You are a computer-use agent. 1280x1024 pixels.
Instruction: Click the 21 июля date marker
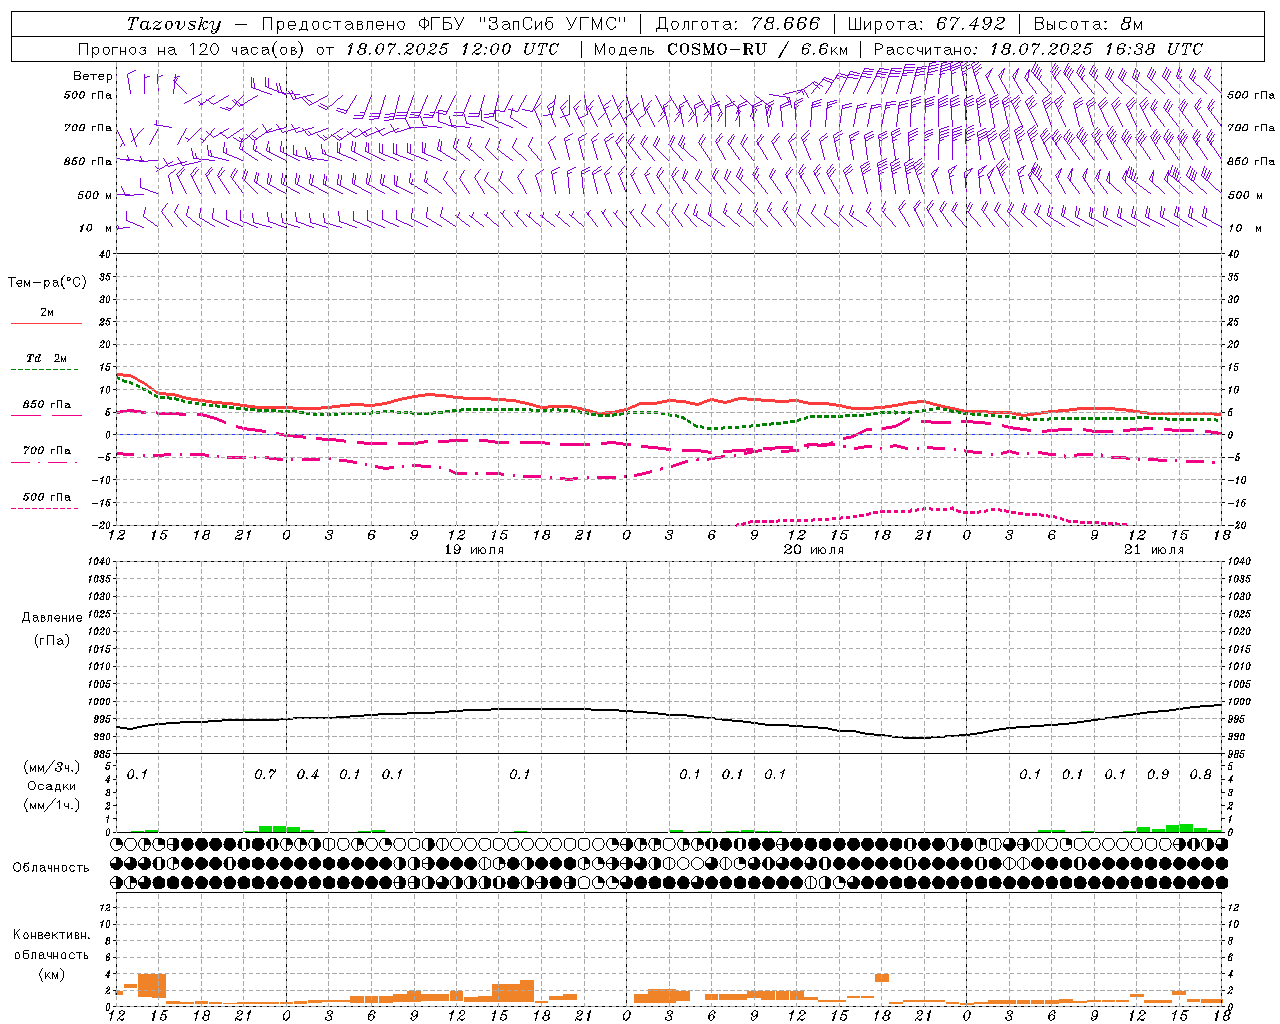1154,550
